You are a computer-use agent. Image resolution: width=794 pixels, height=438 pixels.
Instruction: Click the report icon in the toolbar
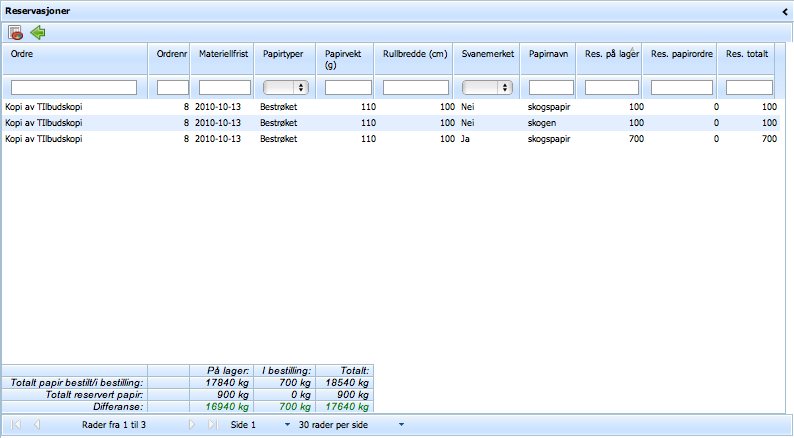tap(15, 33)
